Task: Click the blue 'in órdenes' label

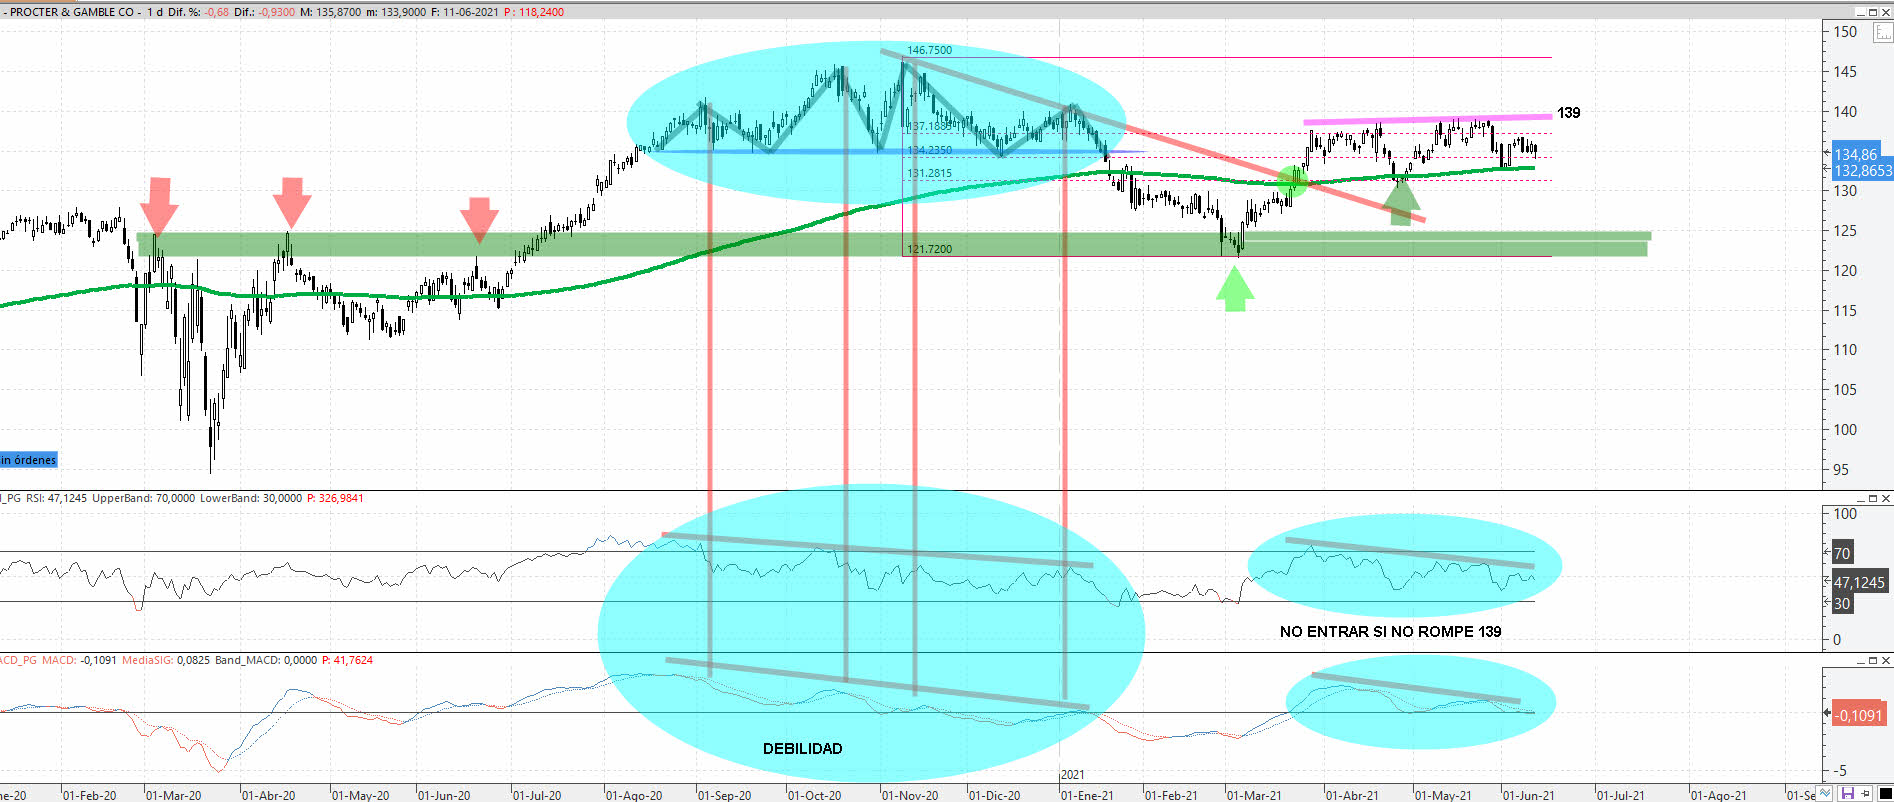Action: tap(29, 460)
